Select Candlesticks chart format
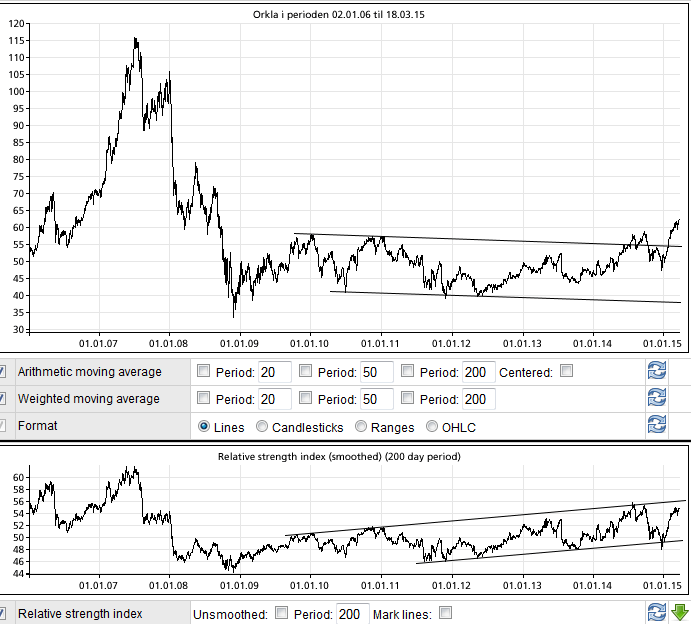The image size is (691, 624). 263,426
